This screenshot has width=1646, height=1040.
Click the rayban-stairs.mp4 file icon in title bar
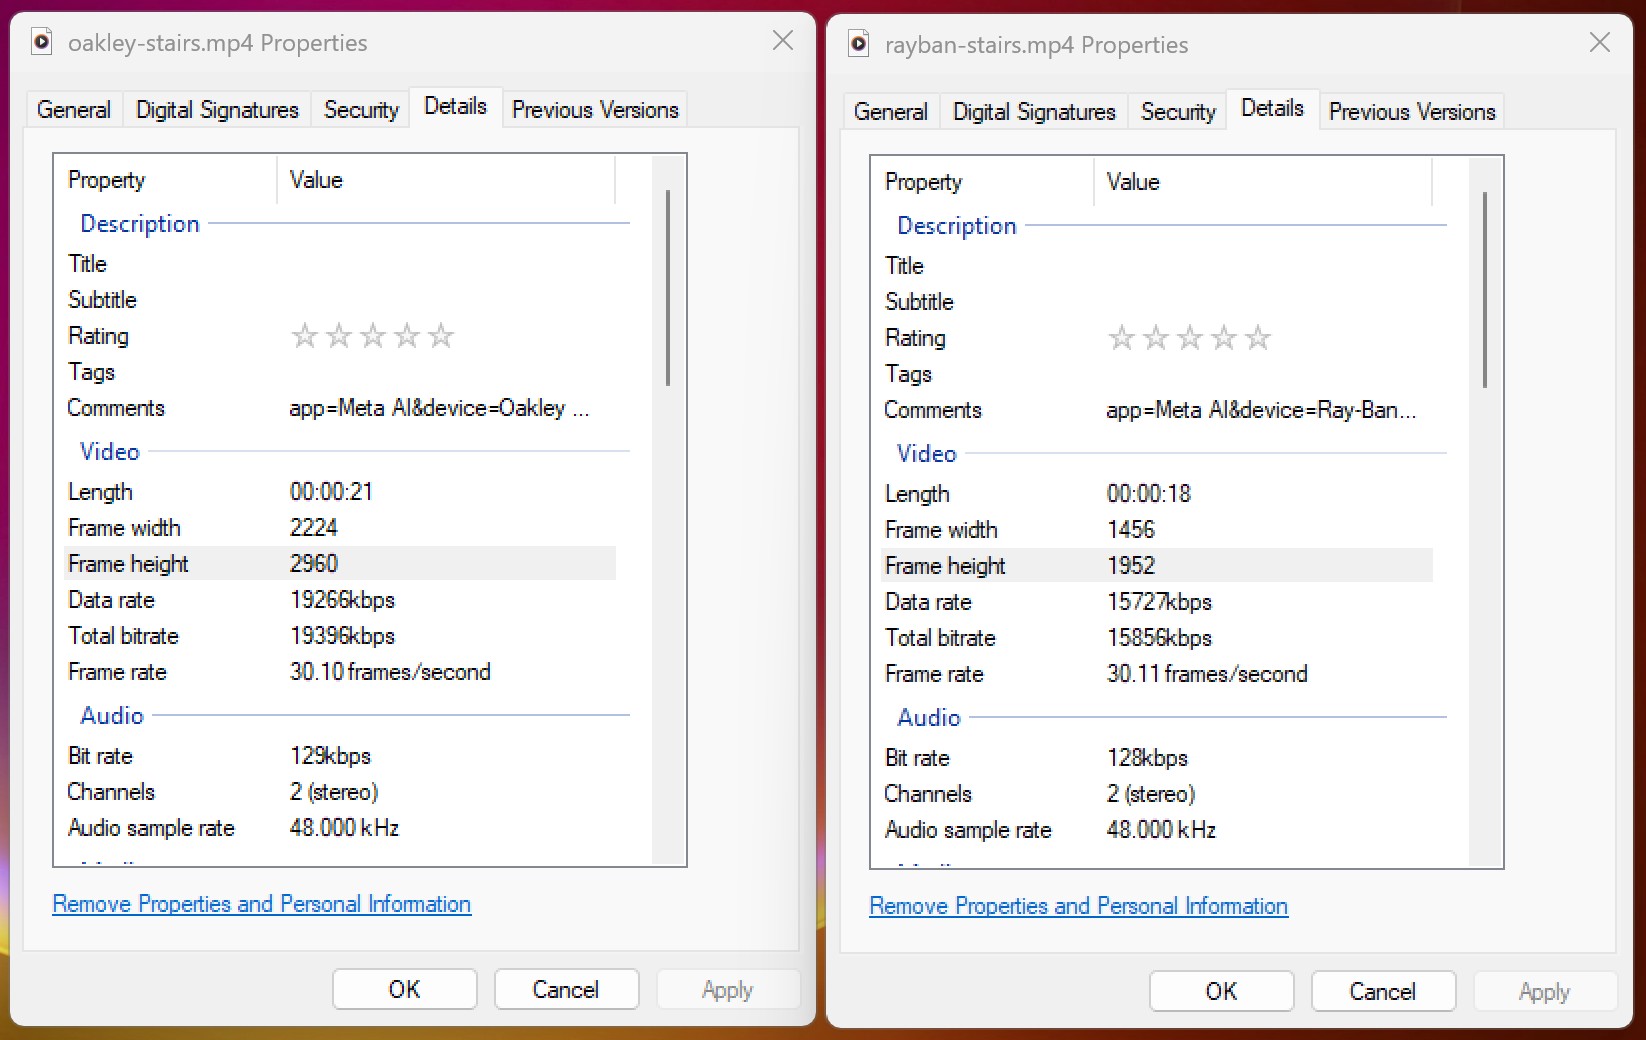click(x=859, y=44)
